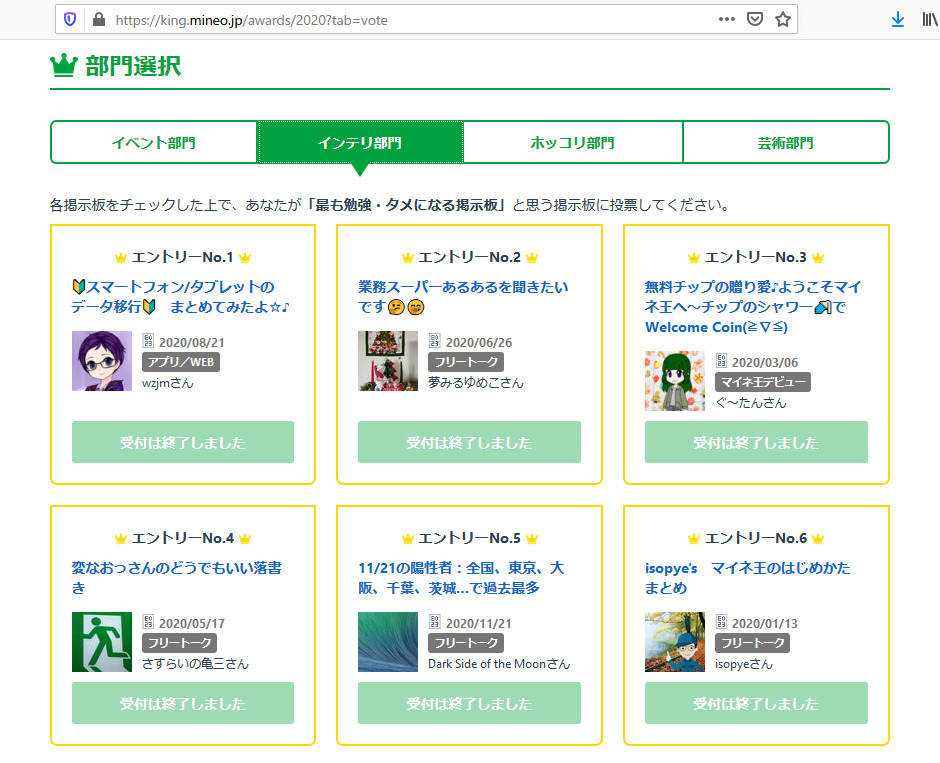Click the padlock site security icon
Screen dimensions: 940x763
click(x=98, y=19)
